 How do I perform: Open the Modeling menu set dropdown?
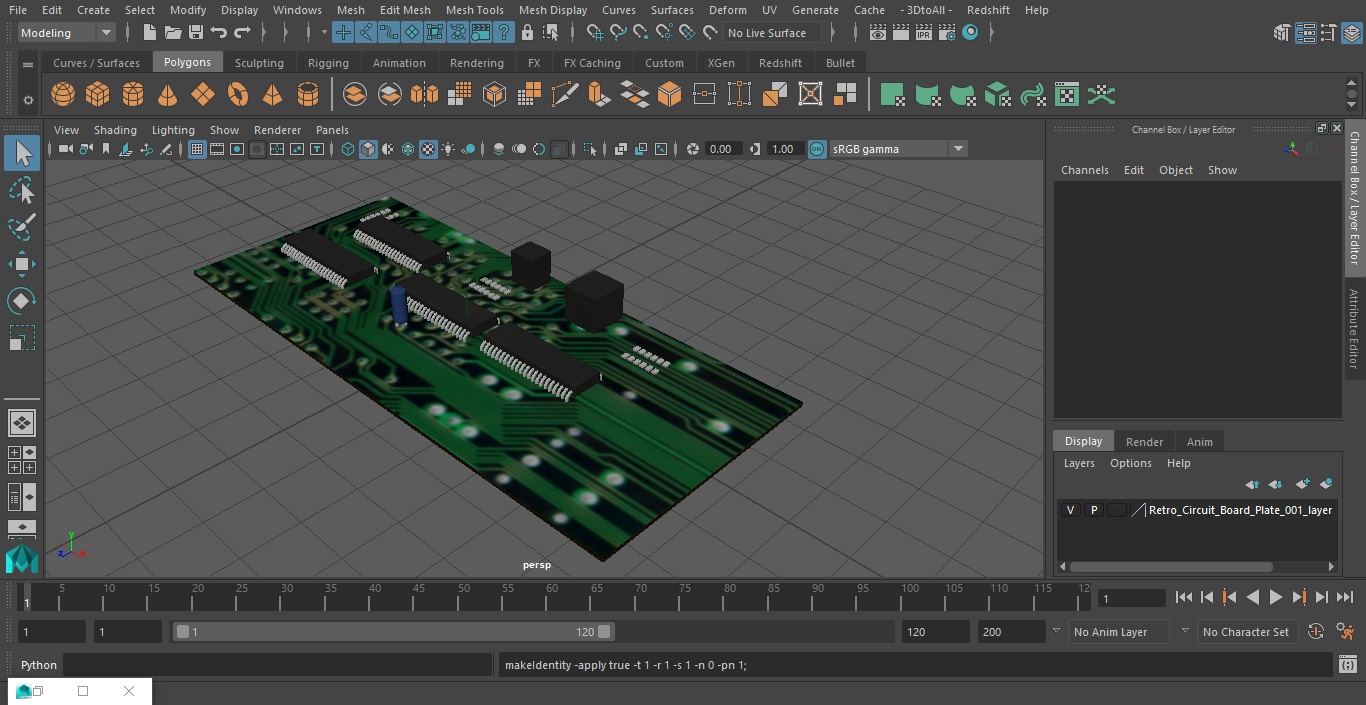click(x=66, y=33)
